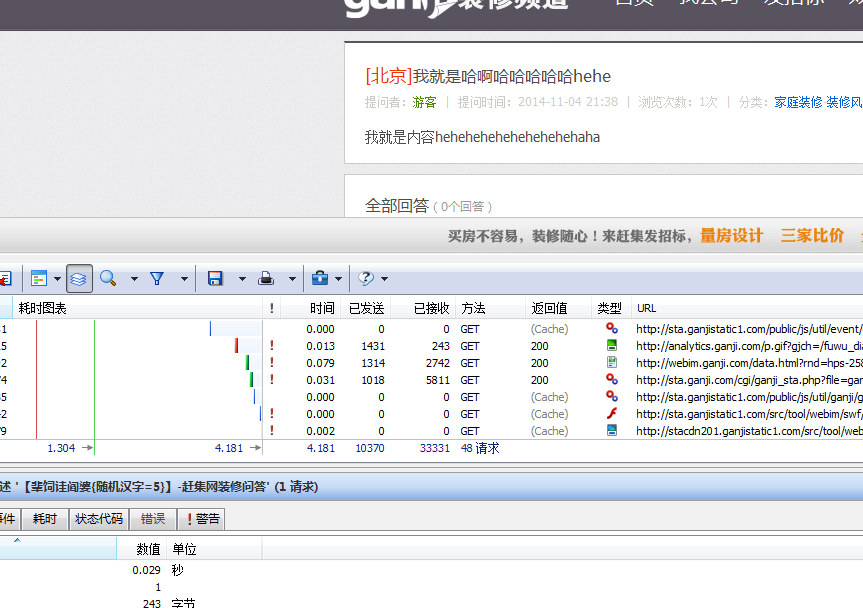The height and width of the screenshot is (608, 863).
Task: Open the Save options dropdown arrow
Action: click(x=242, y=278)
